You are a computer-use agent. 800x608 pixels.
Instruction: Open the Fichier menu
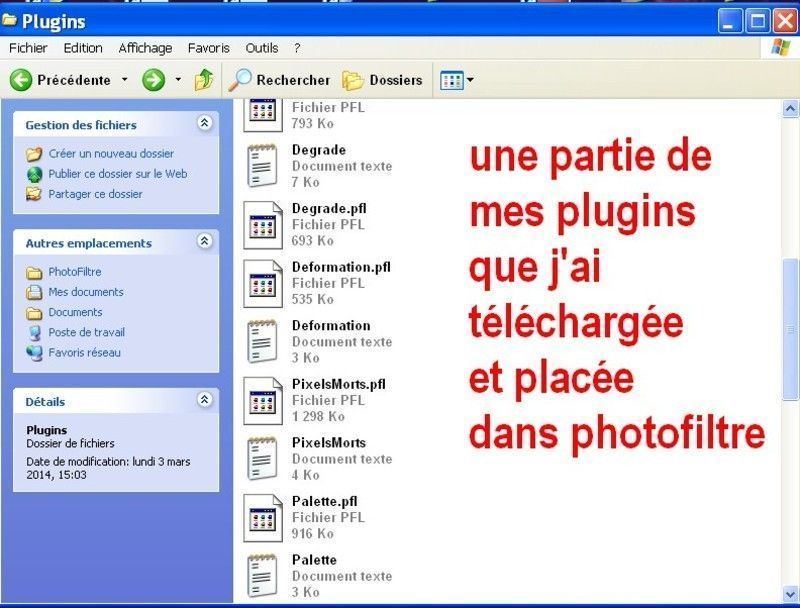(x=28, y=48)
